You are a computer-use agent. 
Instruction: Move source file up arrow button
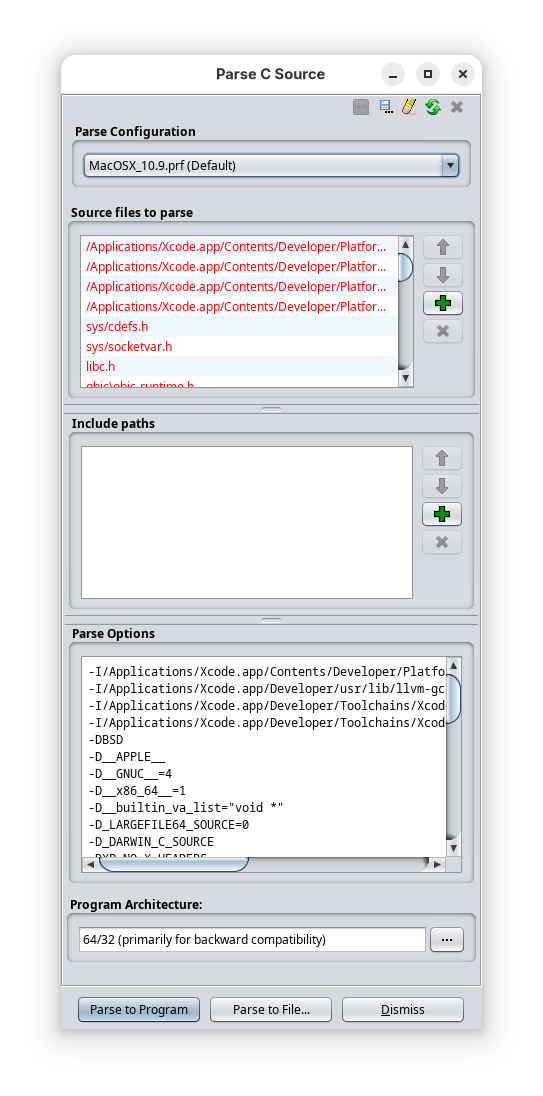[442, 247]
